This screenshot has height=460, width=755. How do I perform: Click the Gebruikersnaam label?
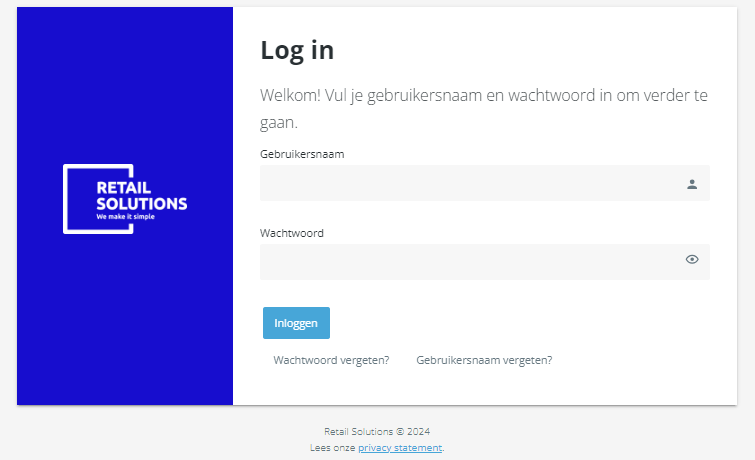coord(302,154)
